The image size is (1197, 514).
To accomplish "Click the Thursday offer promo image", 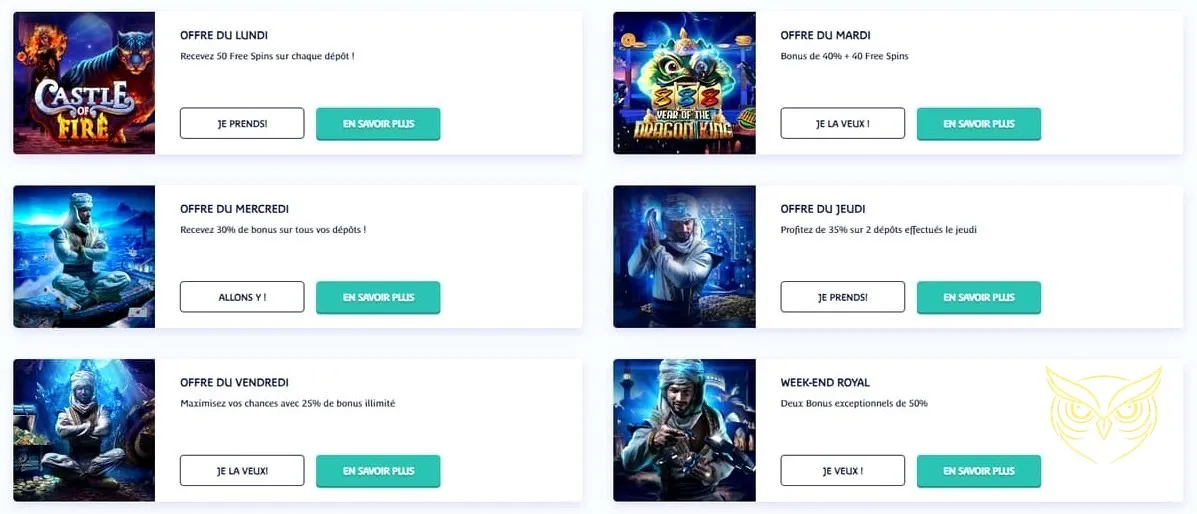I will point(684,257).
